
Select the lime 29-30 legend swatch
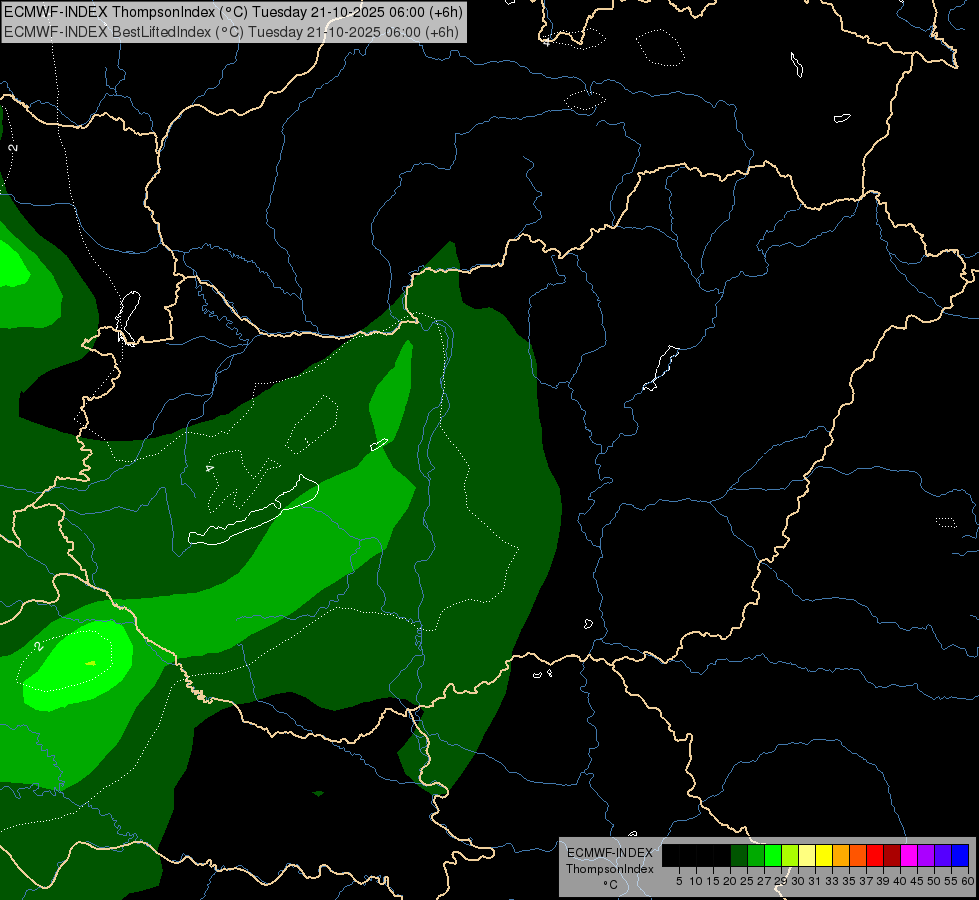tap(790, 855)
